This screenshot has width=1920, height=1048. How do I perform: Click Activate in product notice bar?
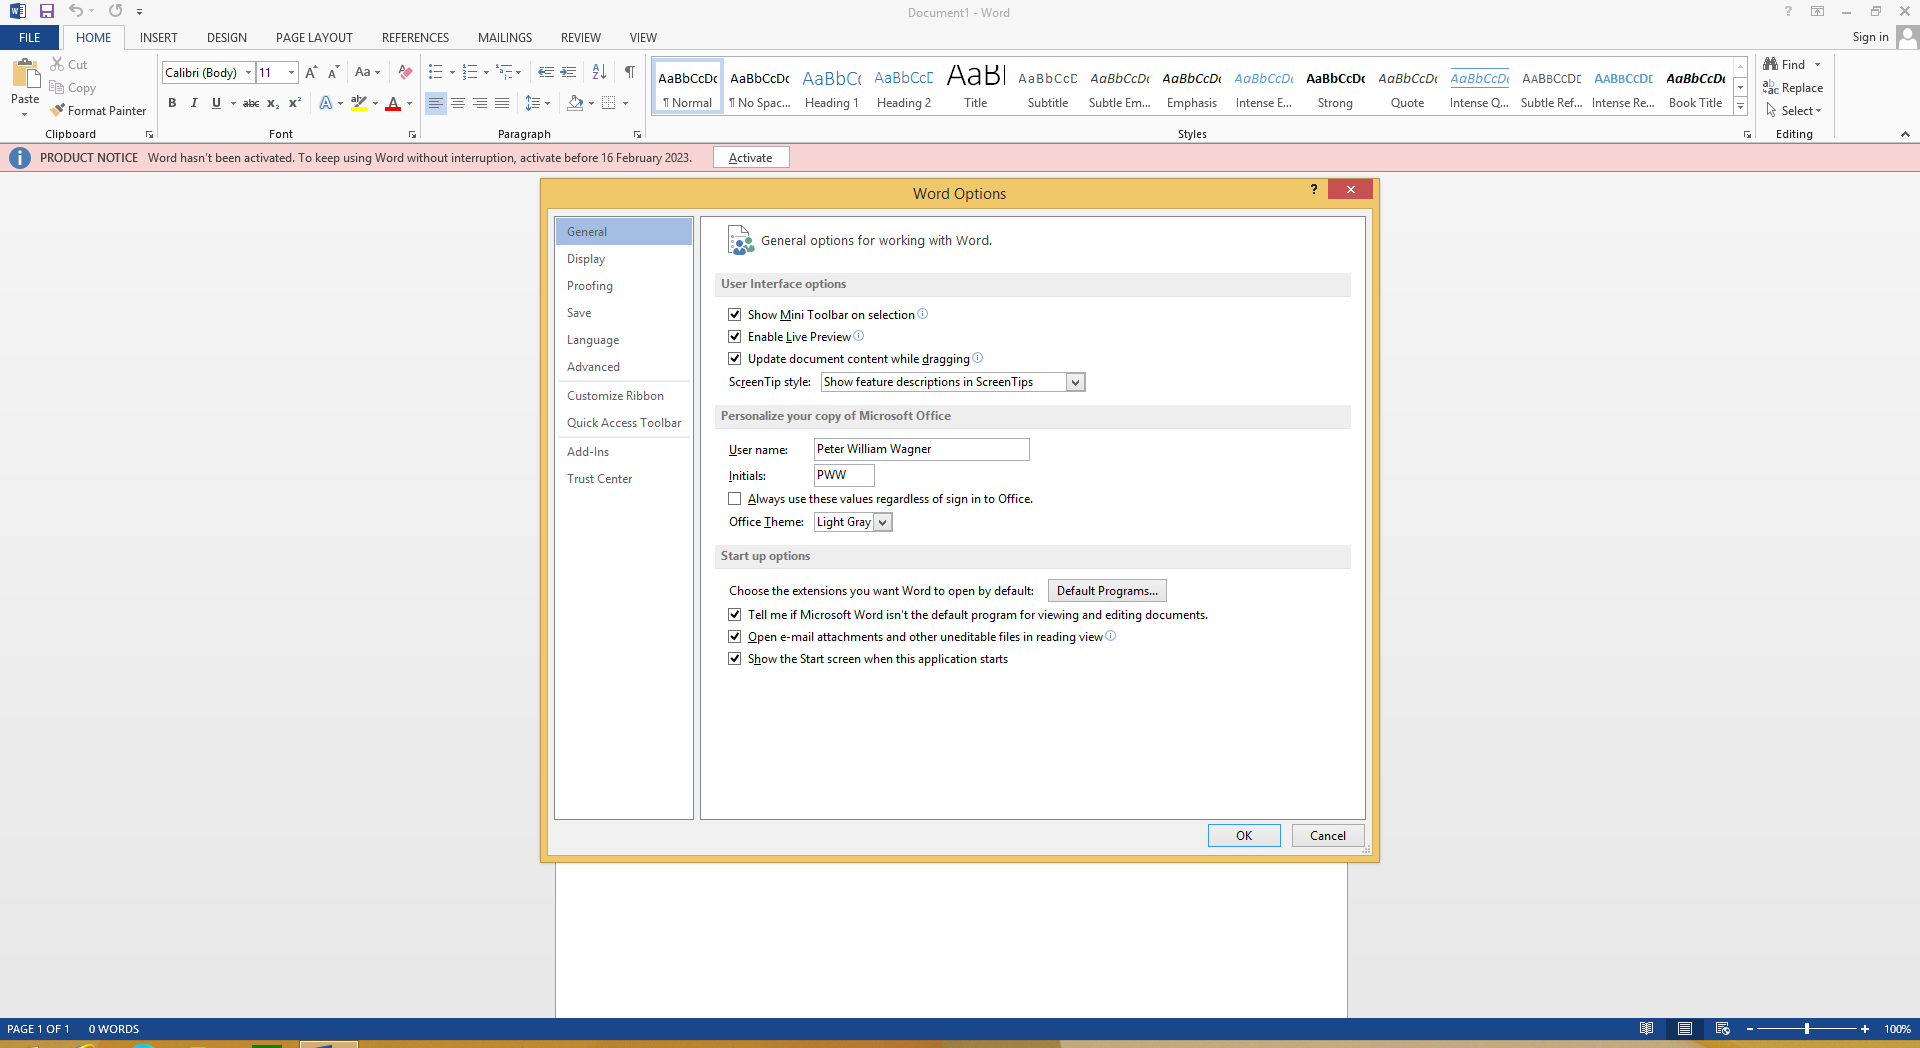click(751, 158)
